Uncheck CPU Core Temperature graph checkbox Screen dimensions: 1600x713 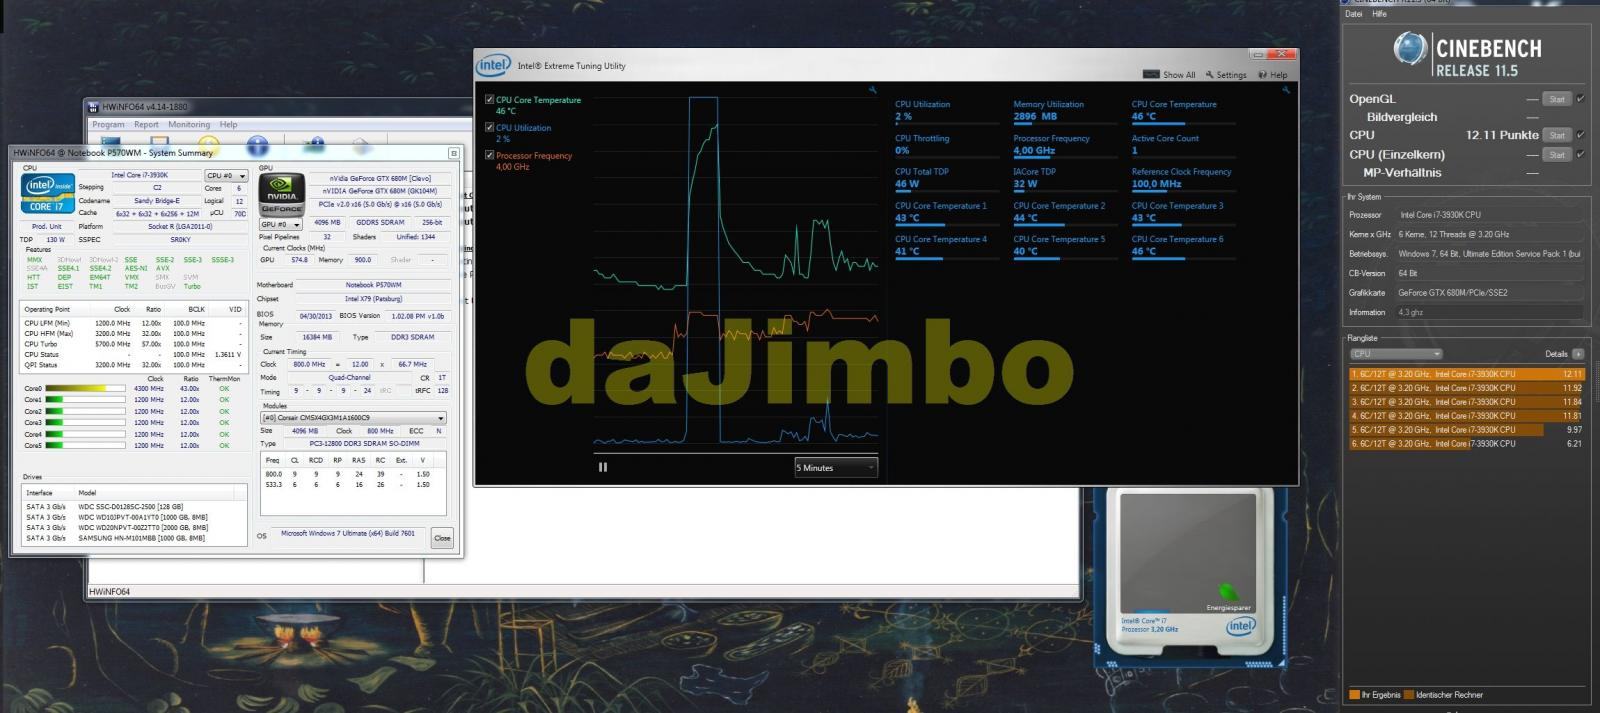pos(489,100)
